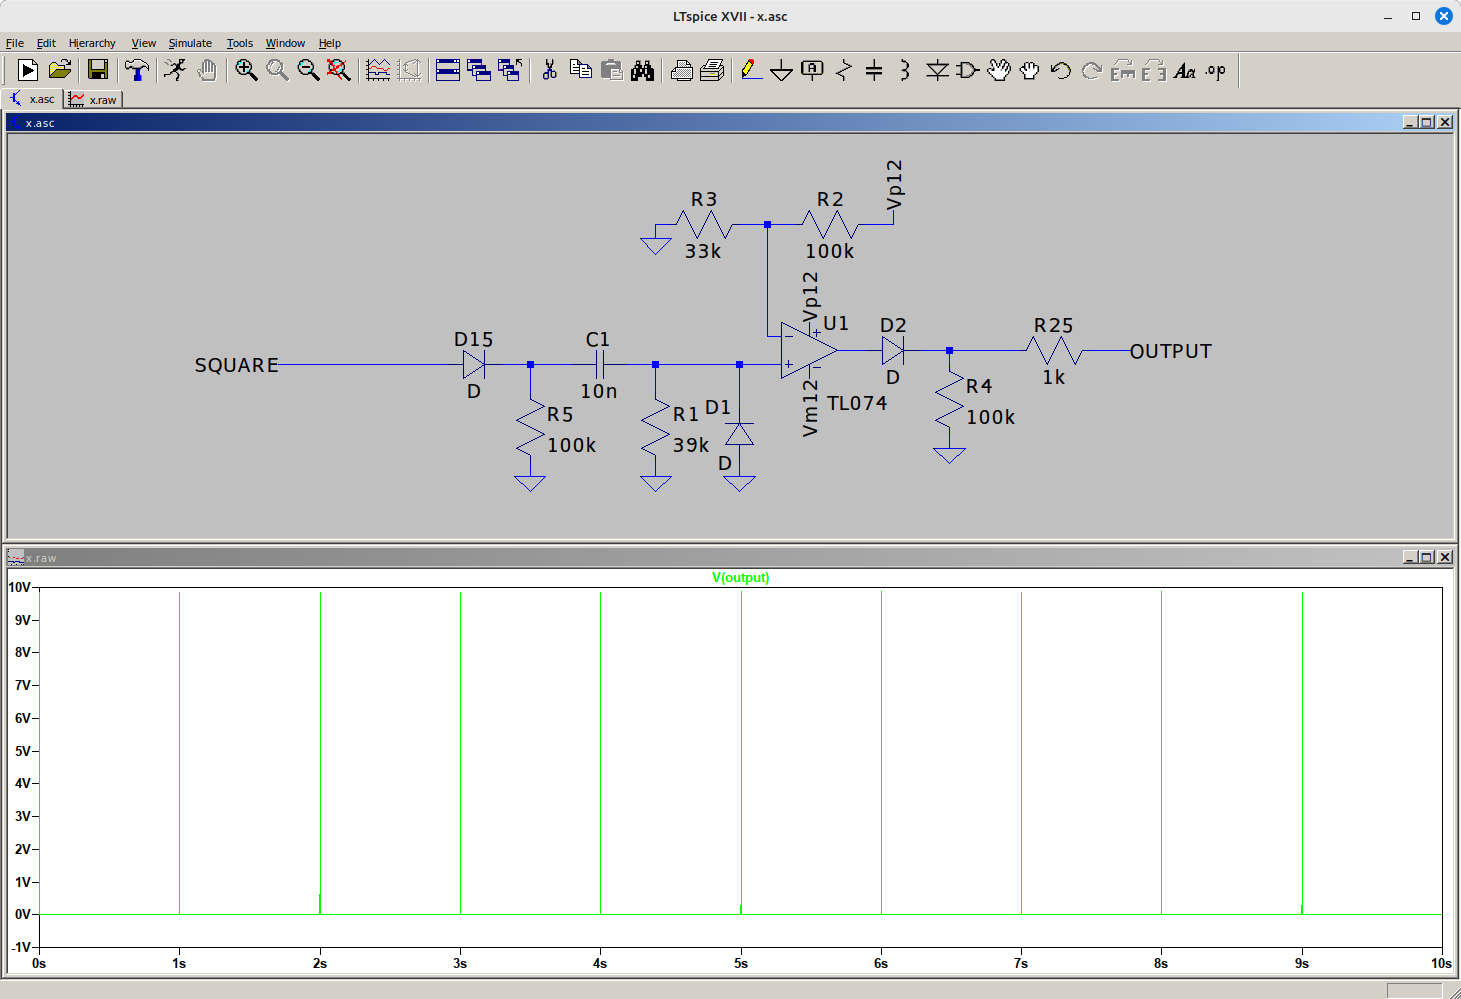Viewport: 1461px width, 999px height.
Task: Switch to the x.raw tab
Action: 94,100
